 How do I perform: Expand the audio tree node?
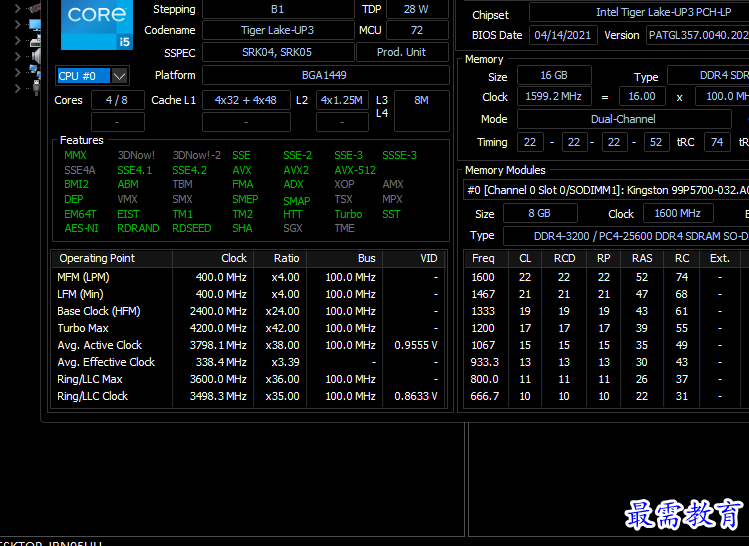tap(17, 56)
